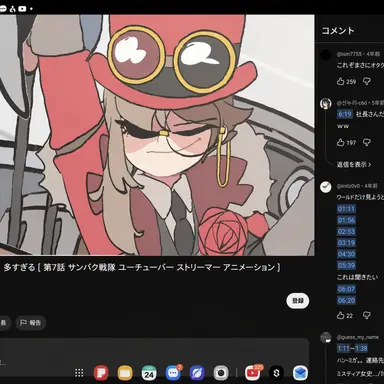Jump to timestamp 03:19
The height and width of the screenshot is (384, 384).
(346, 243)
